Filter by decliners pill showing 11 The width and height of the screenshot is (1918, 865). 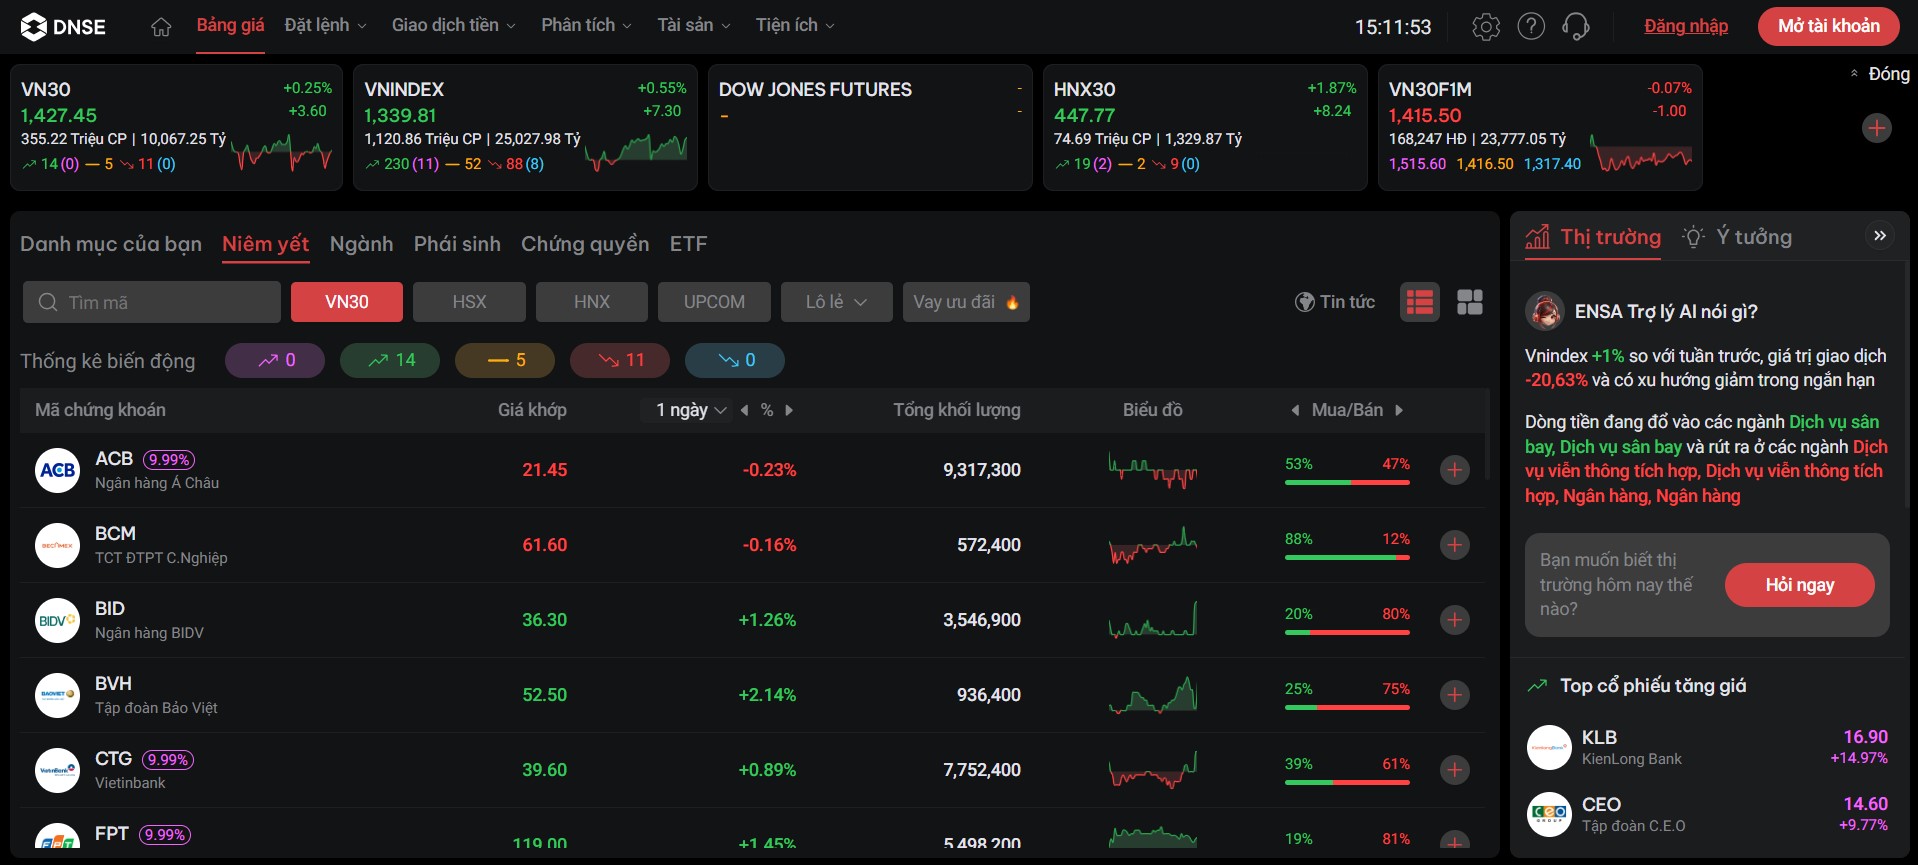tap(620, 360)
